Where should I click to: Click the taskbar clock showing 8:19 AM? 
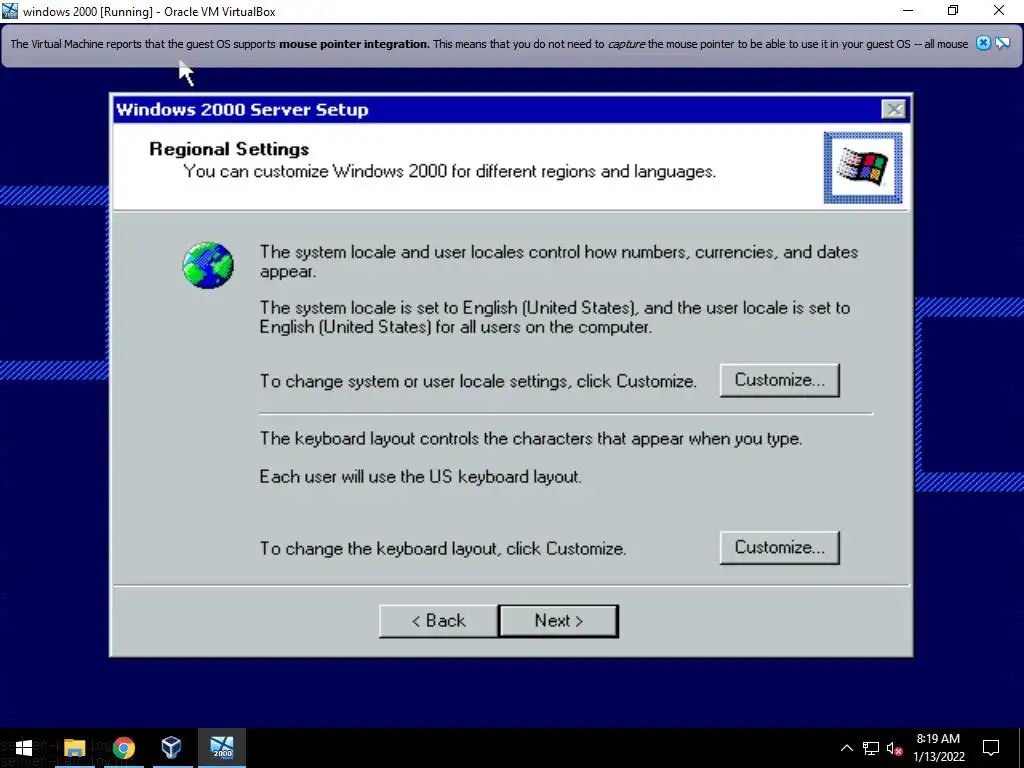tap(938, 748)
